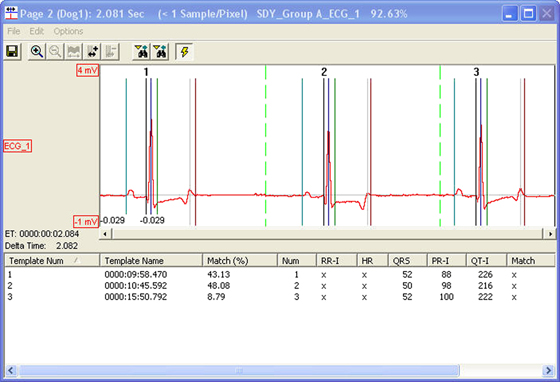Open the File menu
560x382 pixels.
(14, 31)
